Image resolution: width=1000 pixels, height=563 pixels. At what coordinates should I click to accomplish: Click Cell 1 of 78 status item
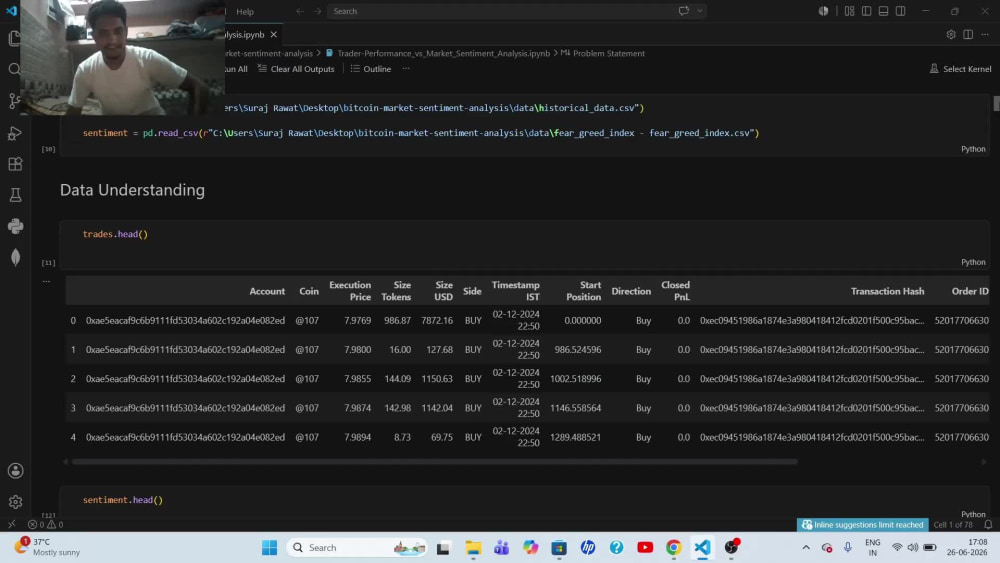coord(953,525)
